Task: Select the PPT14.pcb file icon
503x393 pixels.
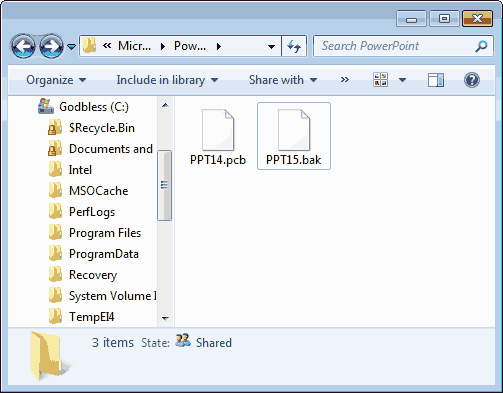Action: click(x=218, y=130)
